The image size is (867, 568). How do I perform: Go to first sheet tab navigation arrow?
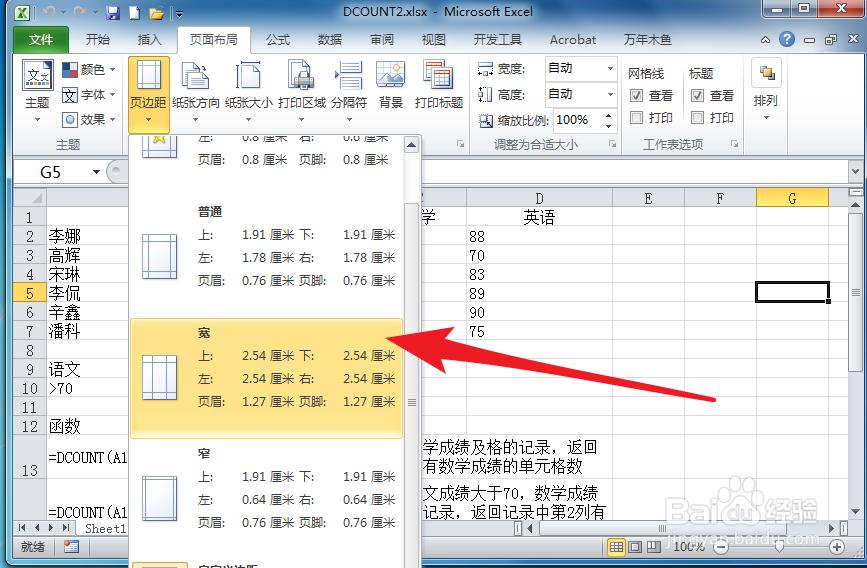click(x=22, y=528)
